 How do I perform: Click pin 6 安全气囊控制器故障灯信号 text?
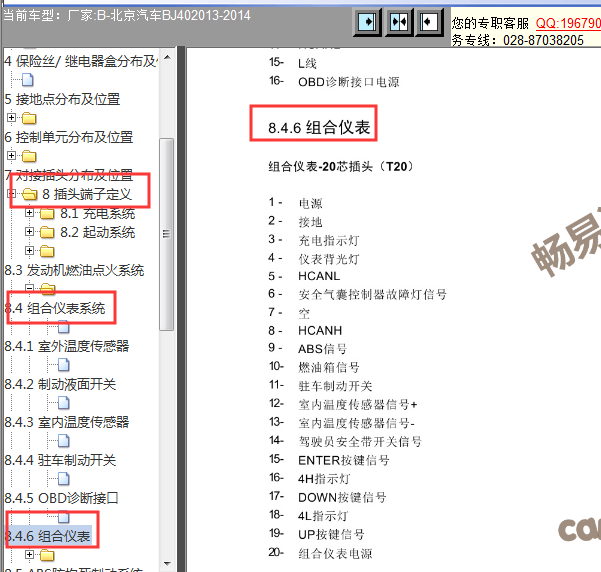click(x=373, y=294)
